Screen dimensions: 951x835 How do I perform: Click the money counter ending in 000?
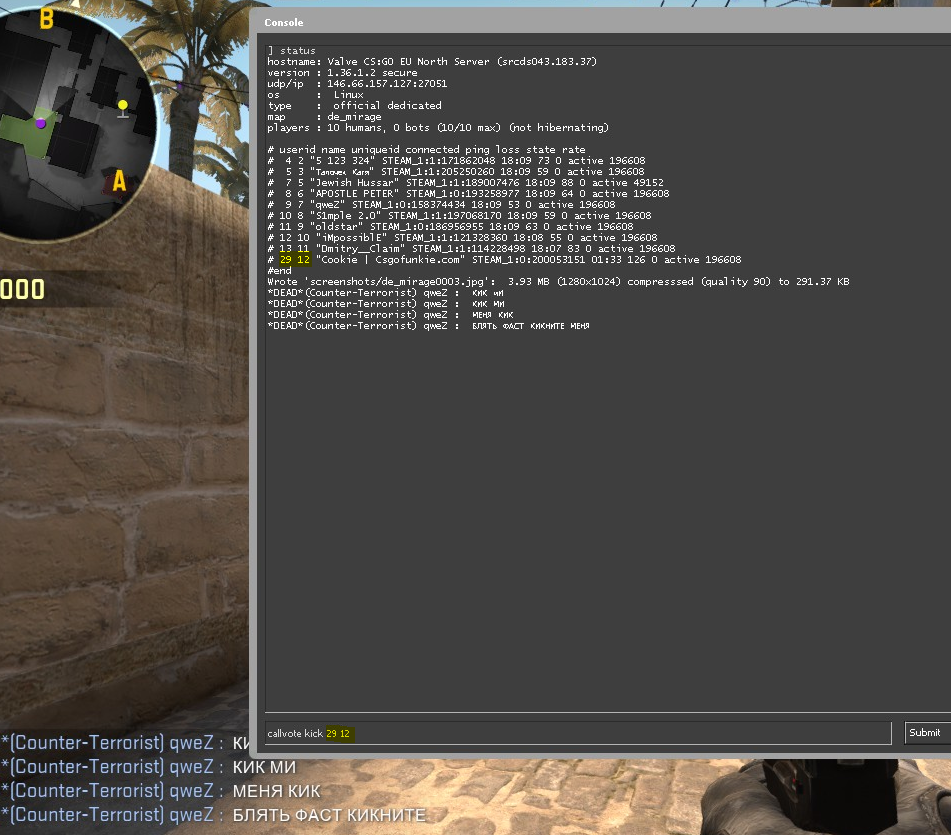[x=22, y=289]
